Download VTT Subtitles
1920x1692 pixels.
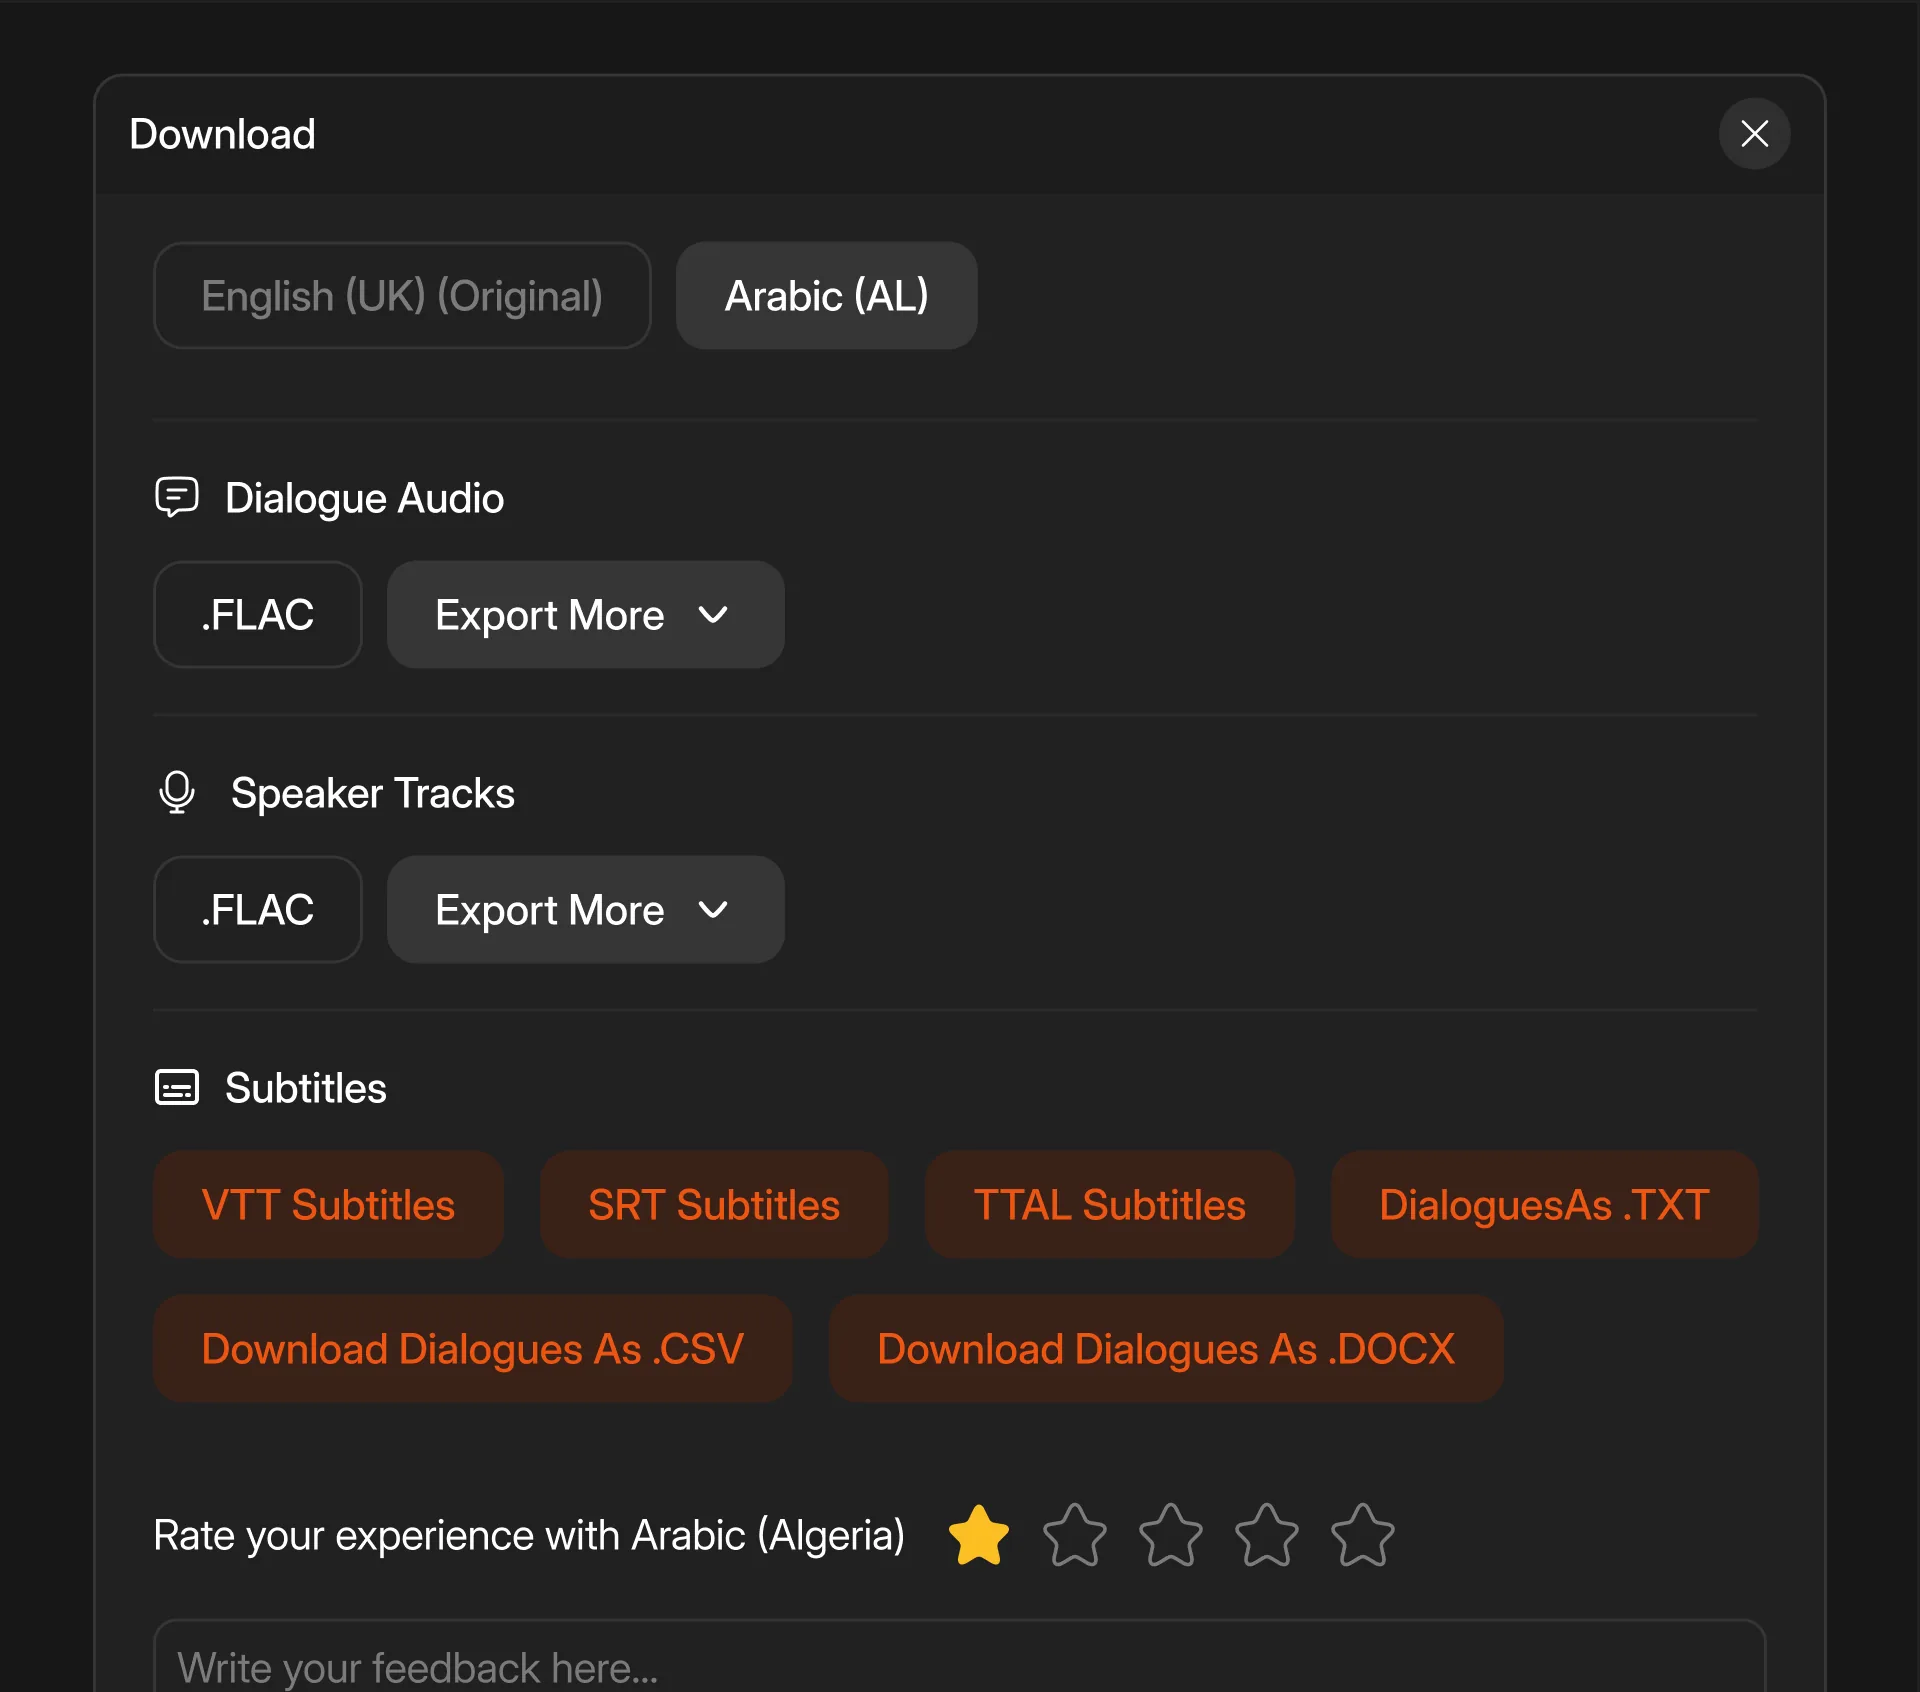(328, 1205)
